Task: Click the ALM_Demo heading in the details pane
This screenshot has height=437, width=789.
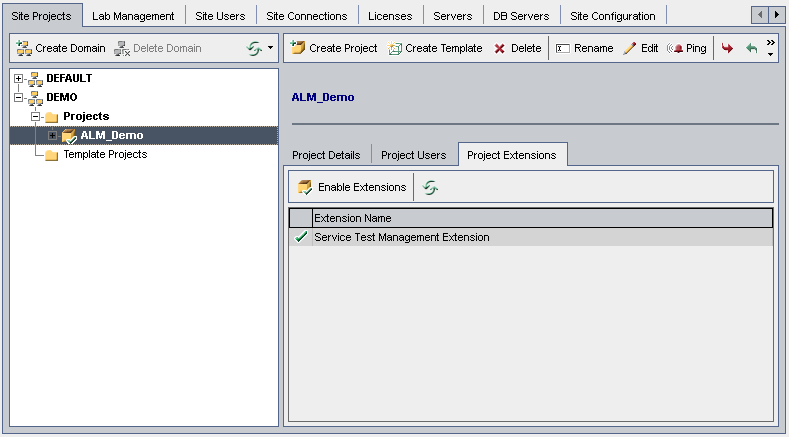Action: tap(323, 97)
